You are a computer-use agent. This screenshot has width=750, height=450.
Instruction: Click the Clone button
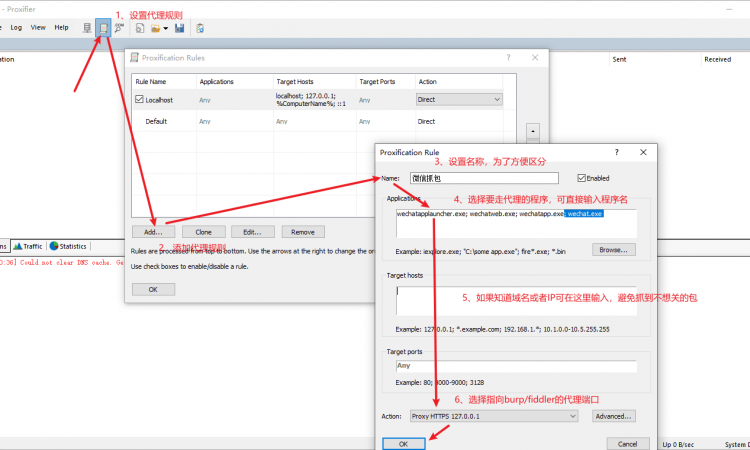click(x=203, y=232)
